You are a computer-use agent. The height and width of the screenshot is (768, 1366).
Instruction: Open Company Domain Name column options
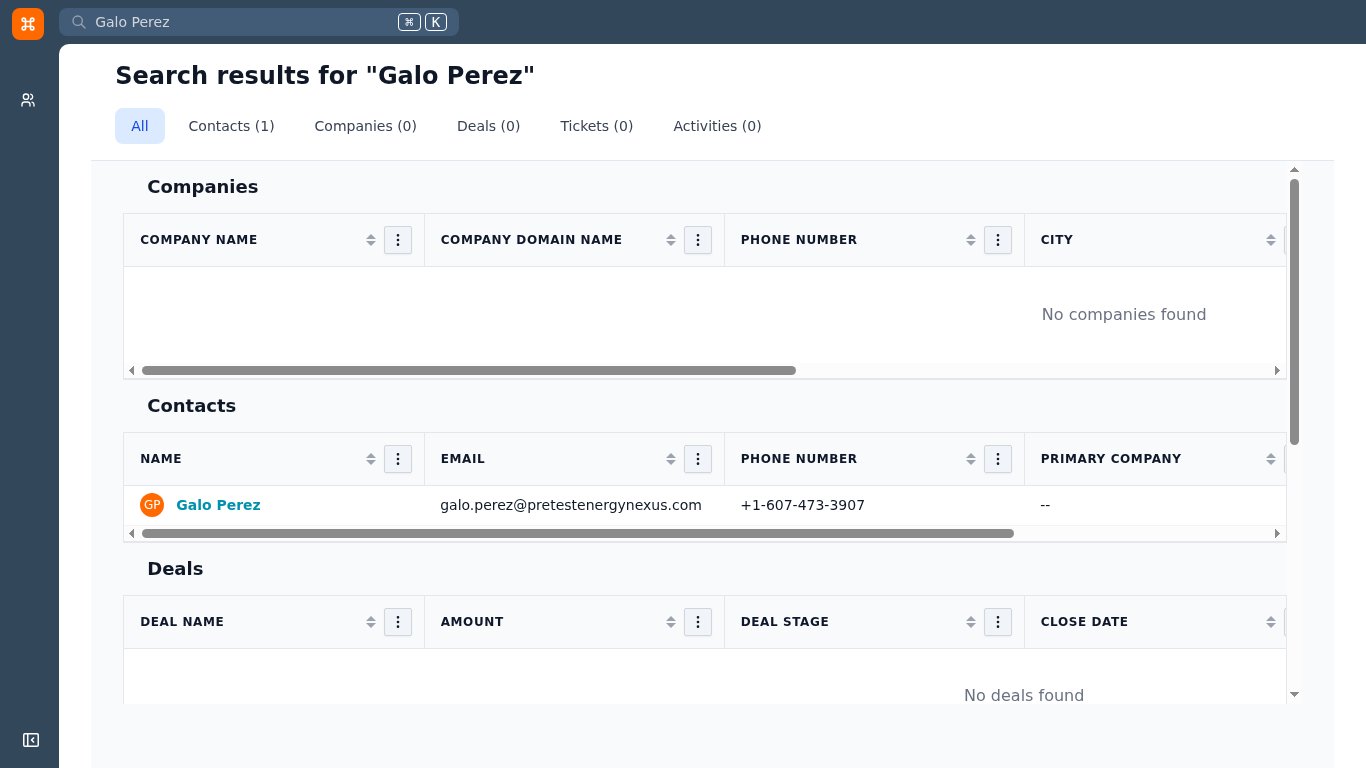pos(698,240)
